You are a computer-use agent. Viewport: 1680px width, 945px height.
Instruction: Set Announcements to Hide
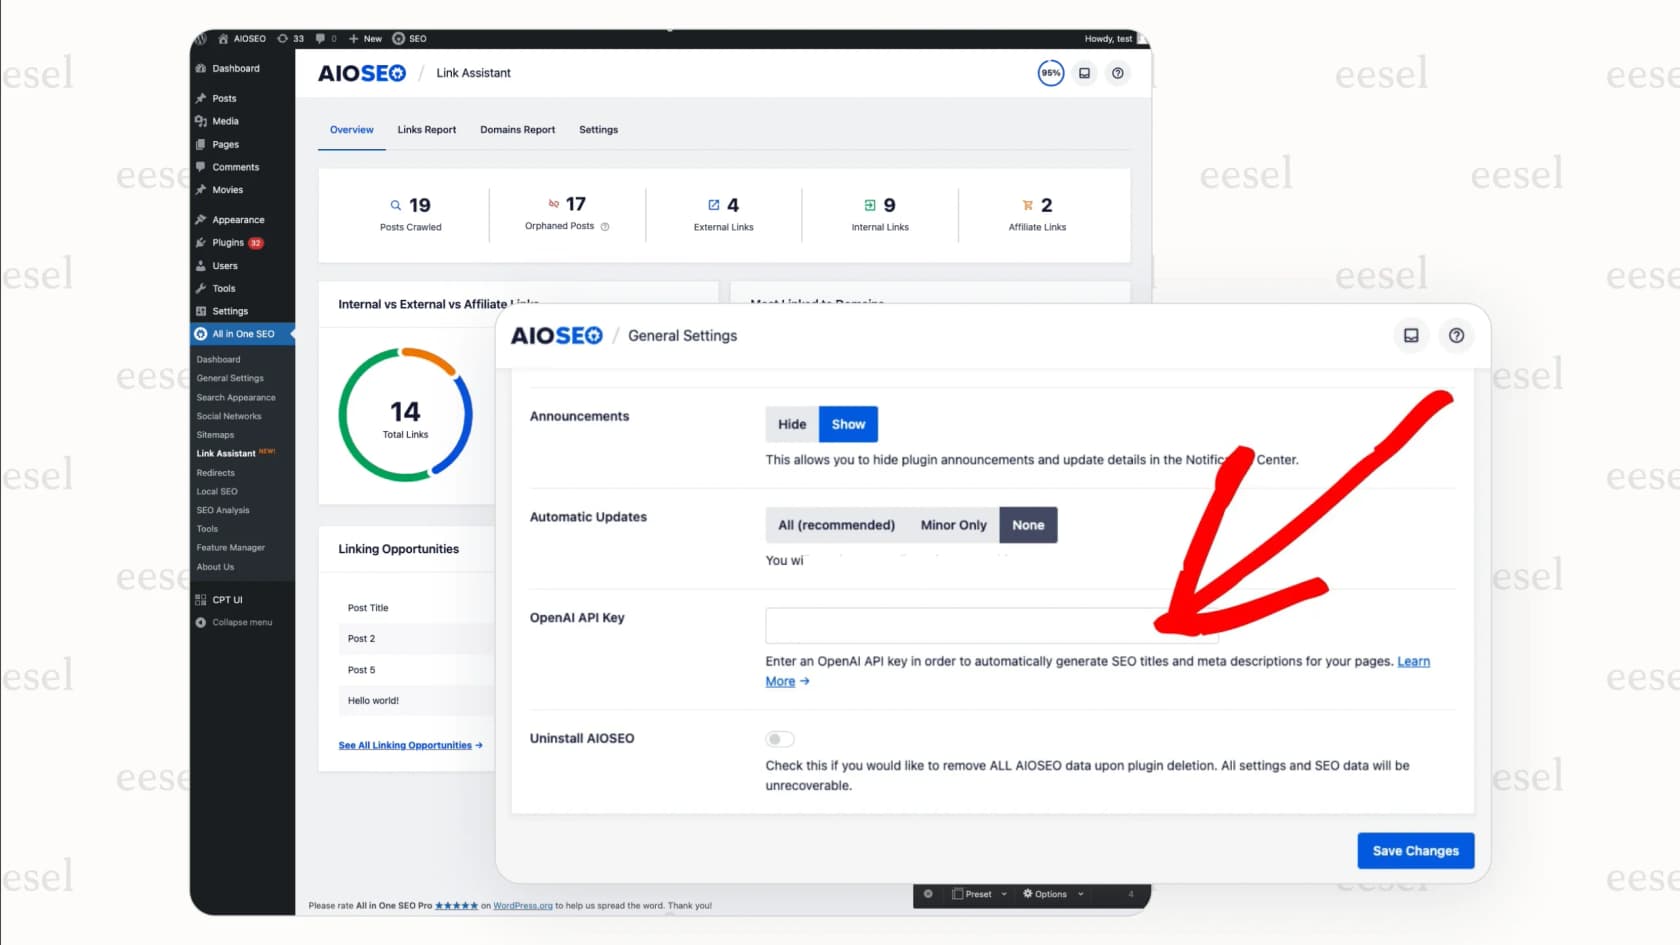tap(792, 424)
